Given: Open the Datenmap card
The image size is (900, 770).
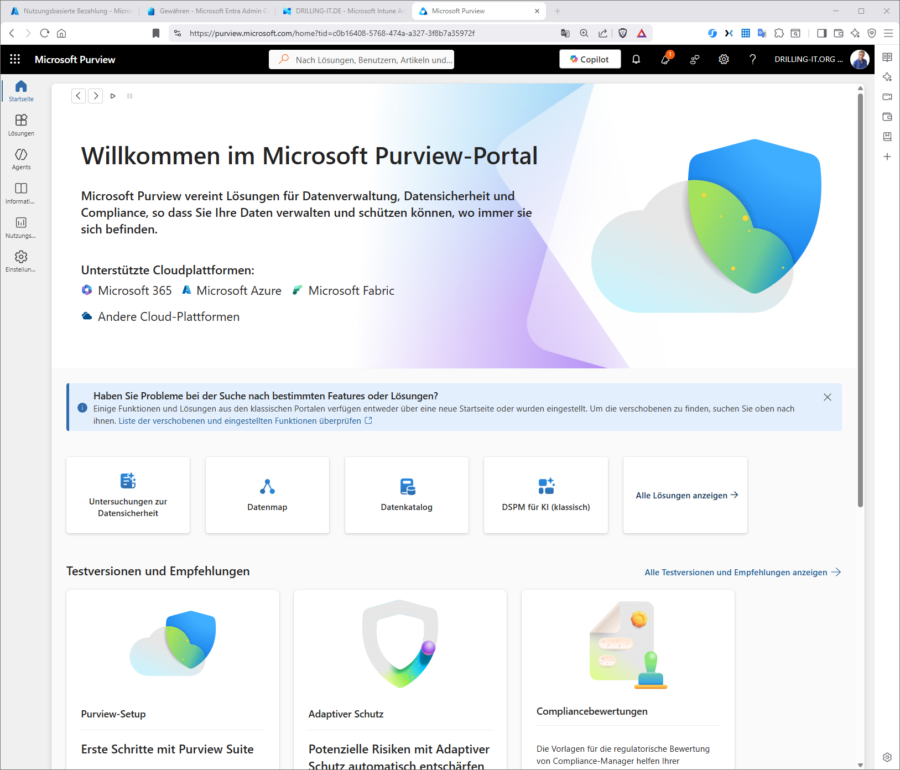Looking at the screenshot, I should [267, 495].
